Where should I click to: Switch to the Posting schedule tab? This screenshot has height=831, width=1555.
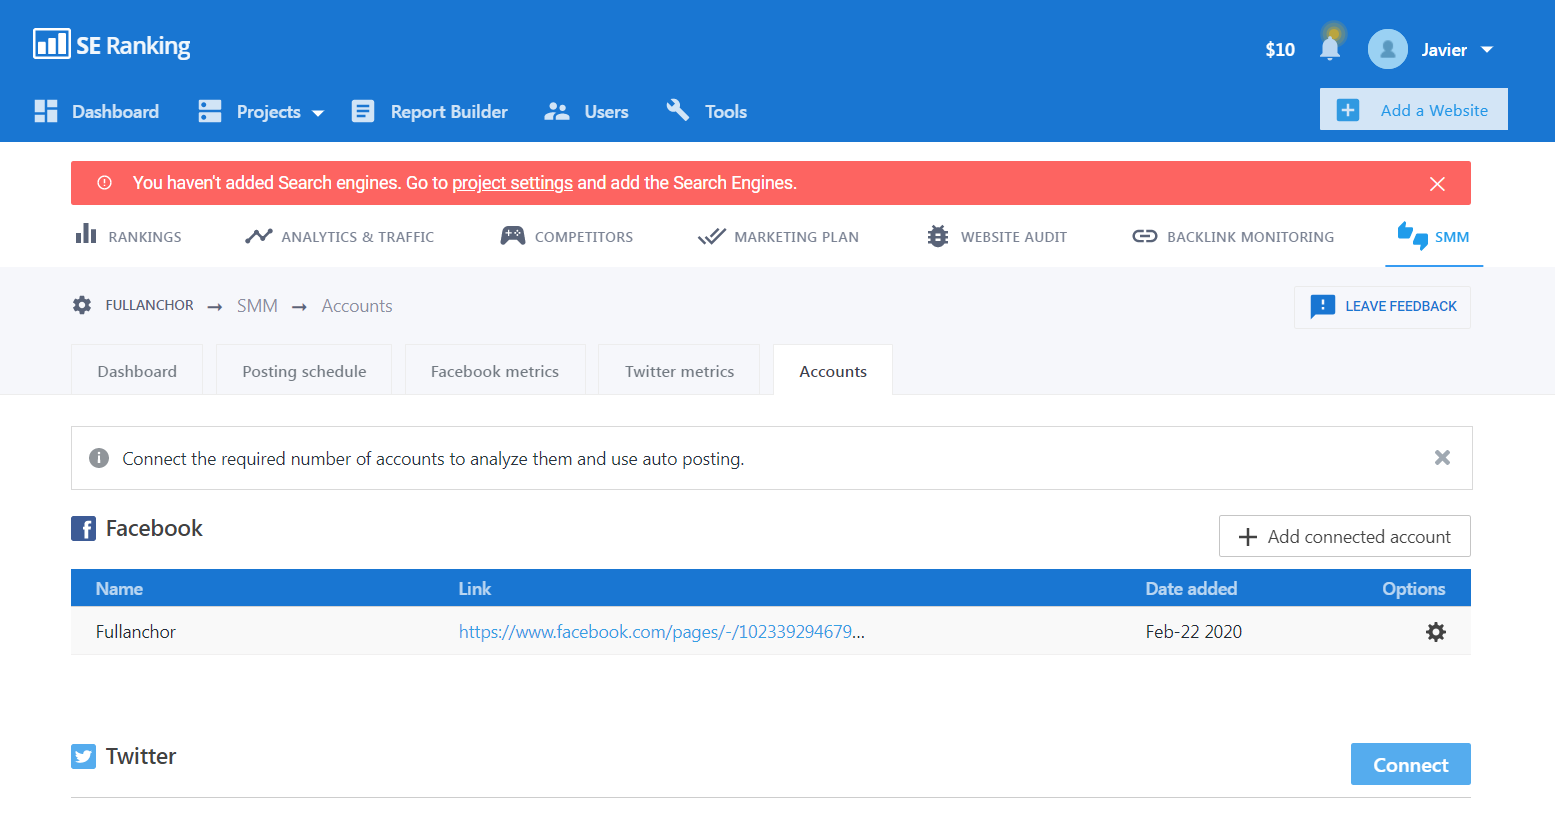pyautogui.click(x=304, y=371)
